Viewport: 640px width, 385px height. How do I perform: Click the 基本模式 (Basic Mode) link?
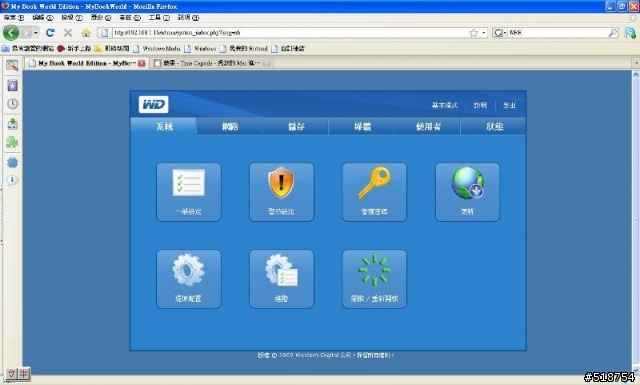click(x=445, y=105)
